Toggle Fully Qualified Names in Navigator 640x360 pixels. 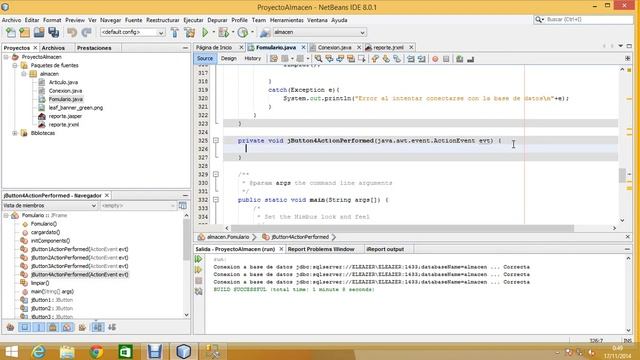(x=82, y=327)
